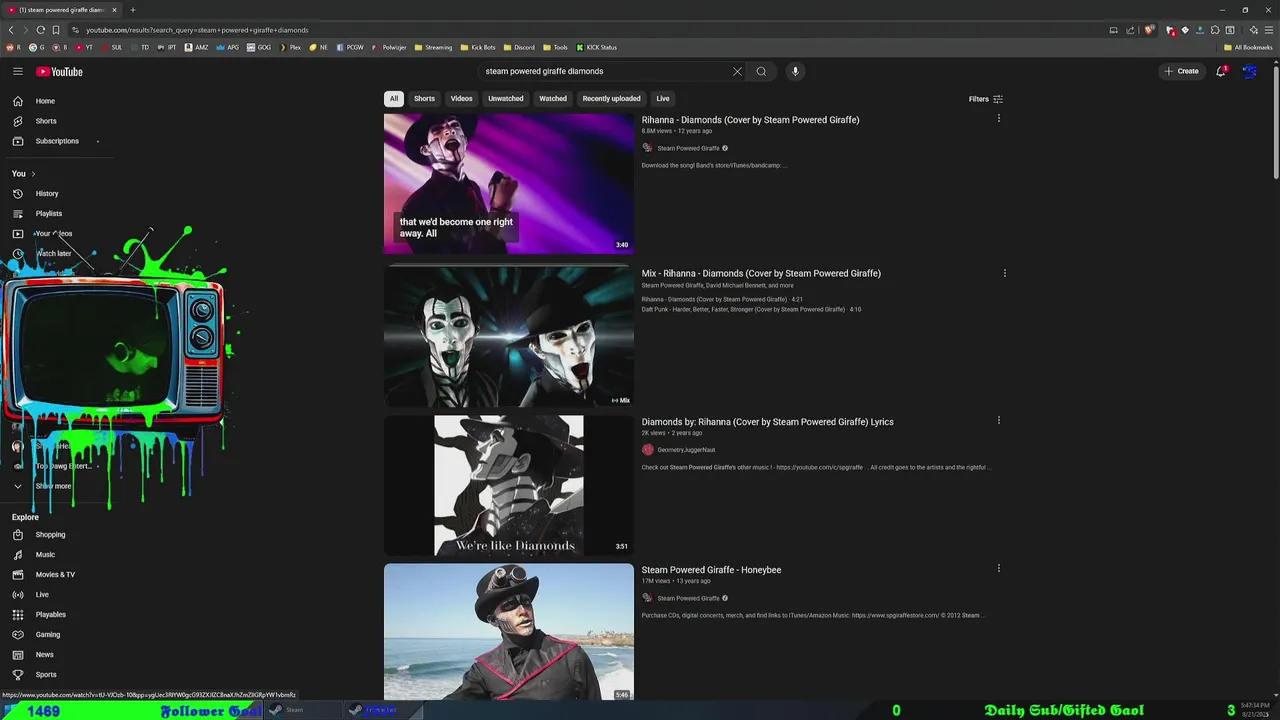Open Diamonds by Rihanna Lyrics video title
This screenshot has width=1280, height=720.
pyautogui.click(x=767, y=422)
